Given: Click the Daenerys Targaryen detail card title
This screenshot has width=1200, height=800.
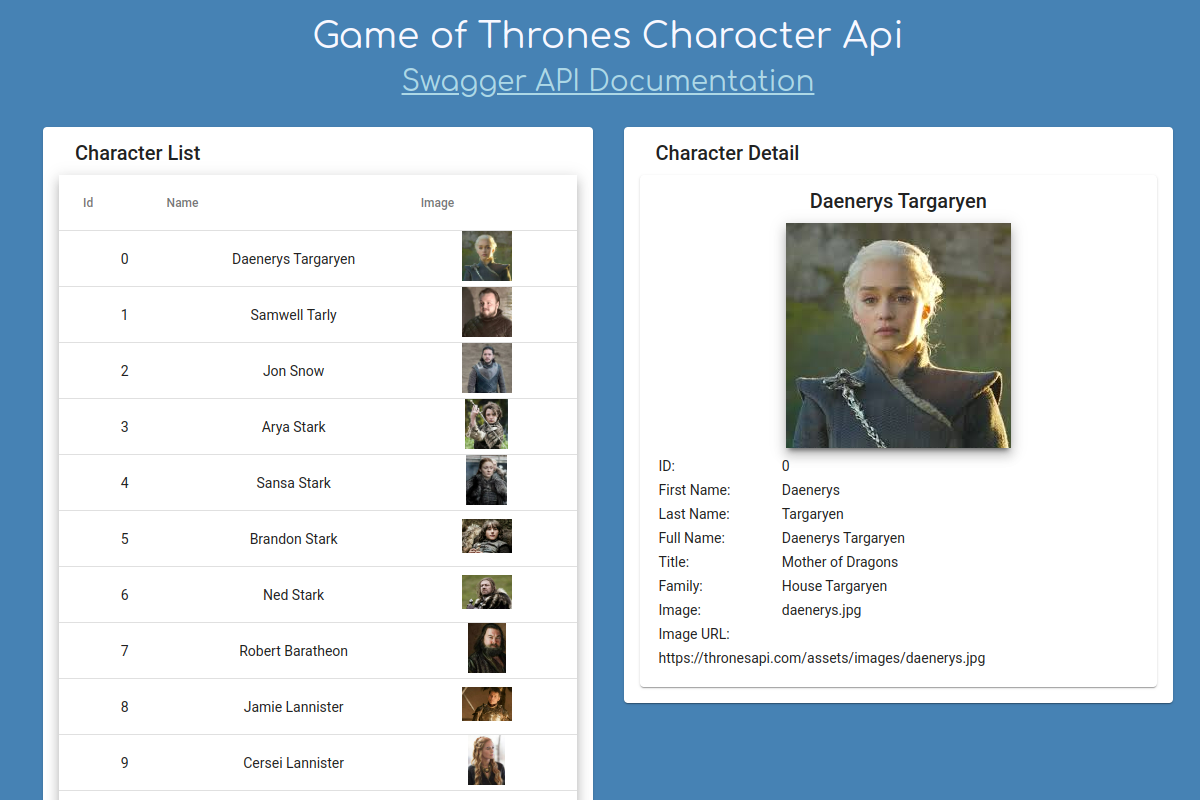Looking at the screenshot, I should tap(898, 201).
